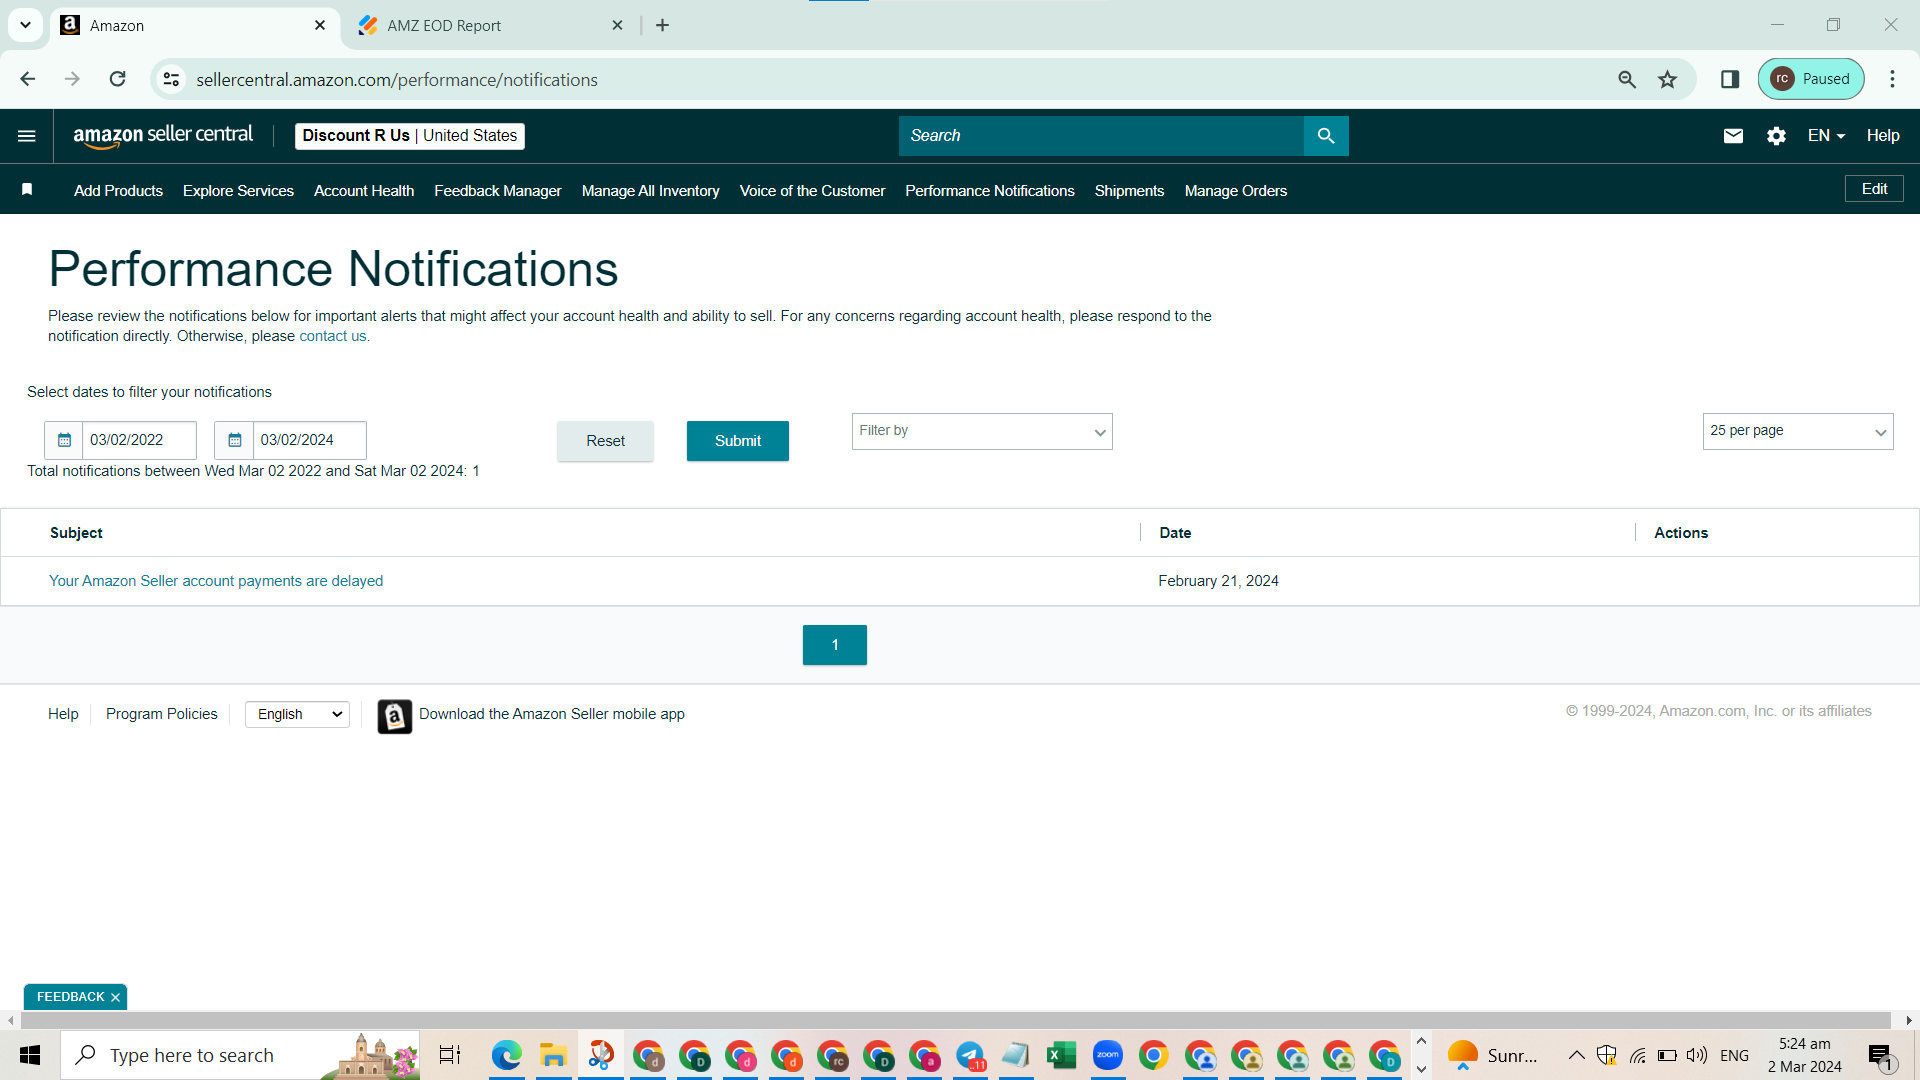
Task: Launch Microsoft Edge from the taskbar
Action: (507, 1055)
